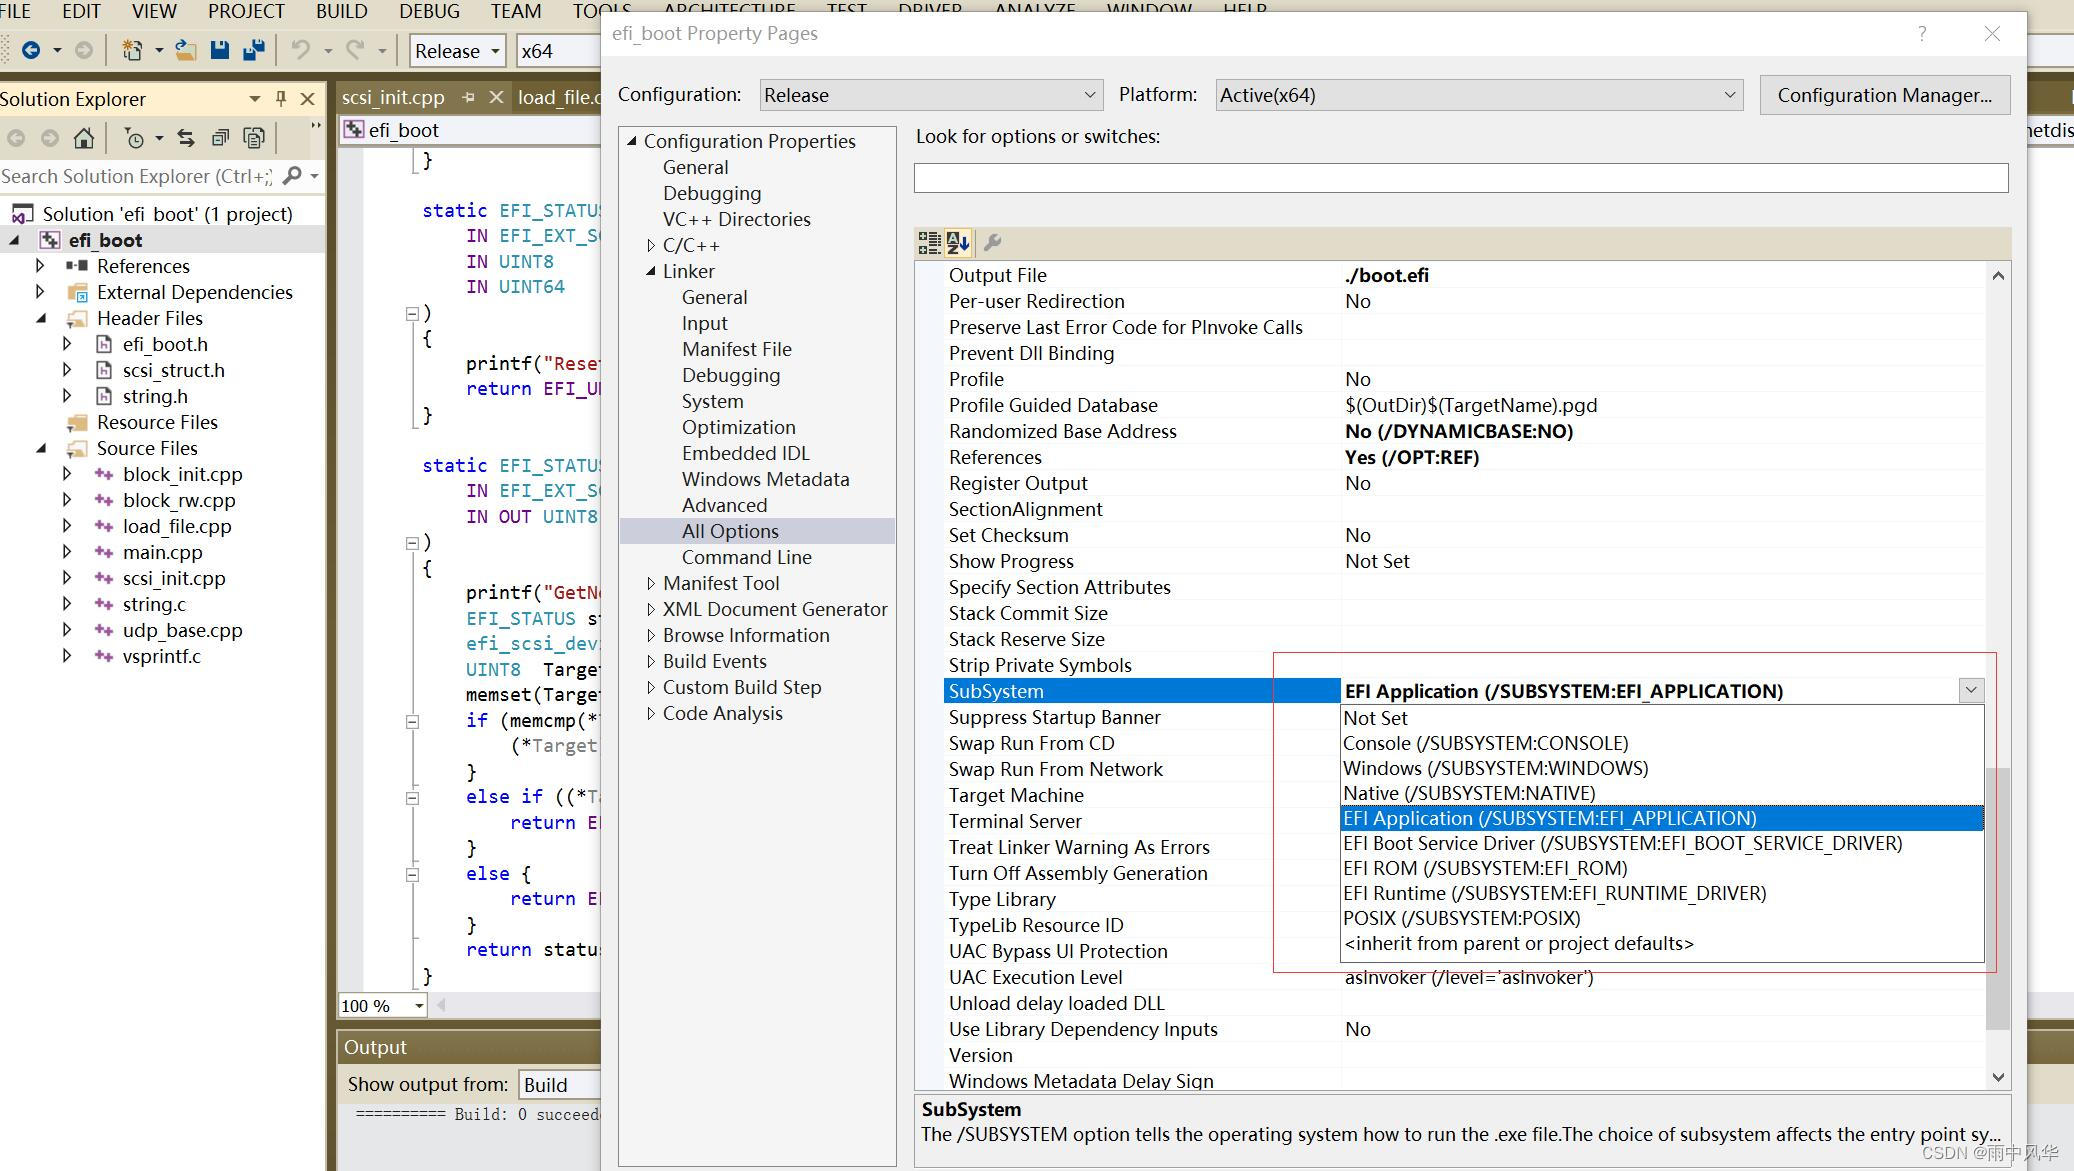The image size is (2074, 1171).
Task: Click the Open File folder icon
Action: (185, 50)
